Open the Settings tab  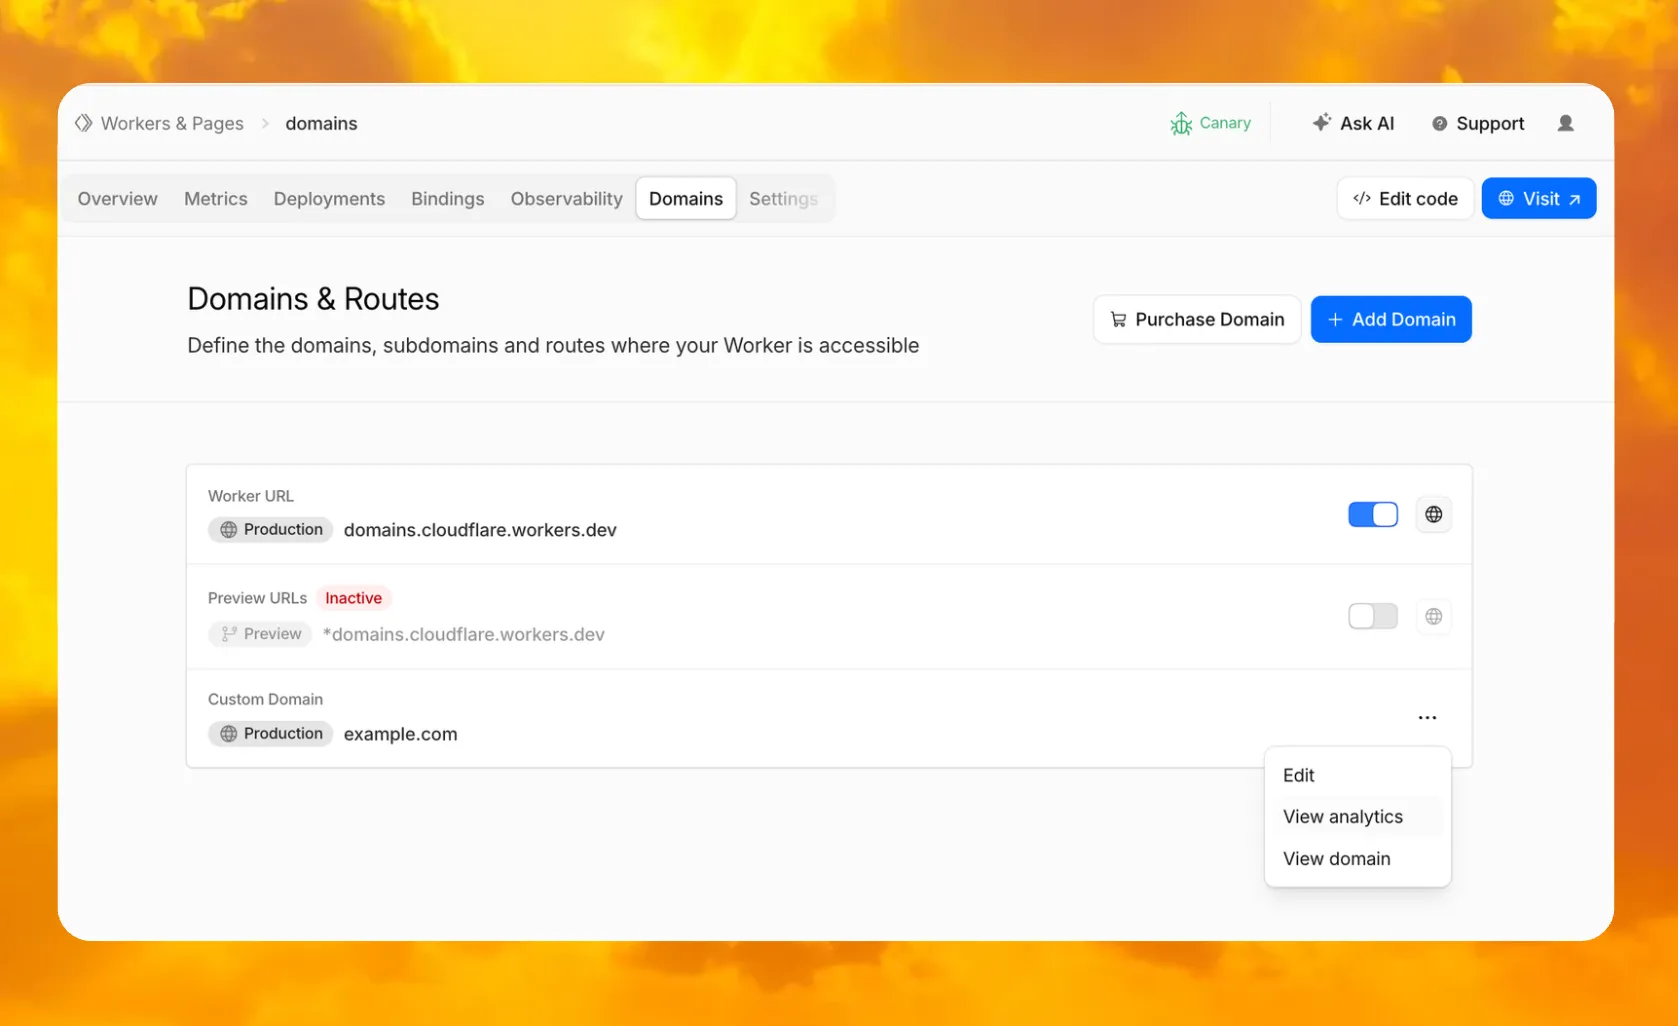click(x=784, y=199)
